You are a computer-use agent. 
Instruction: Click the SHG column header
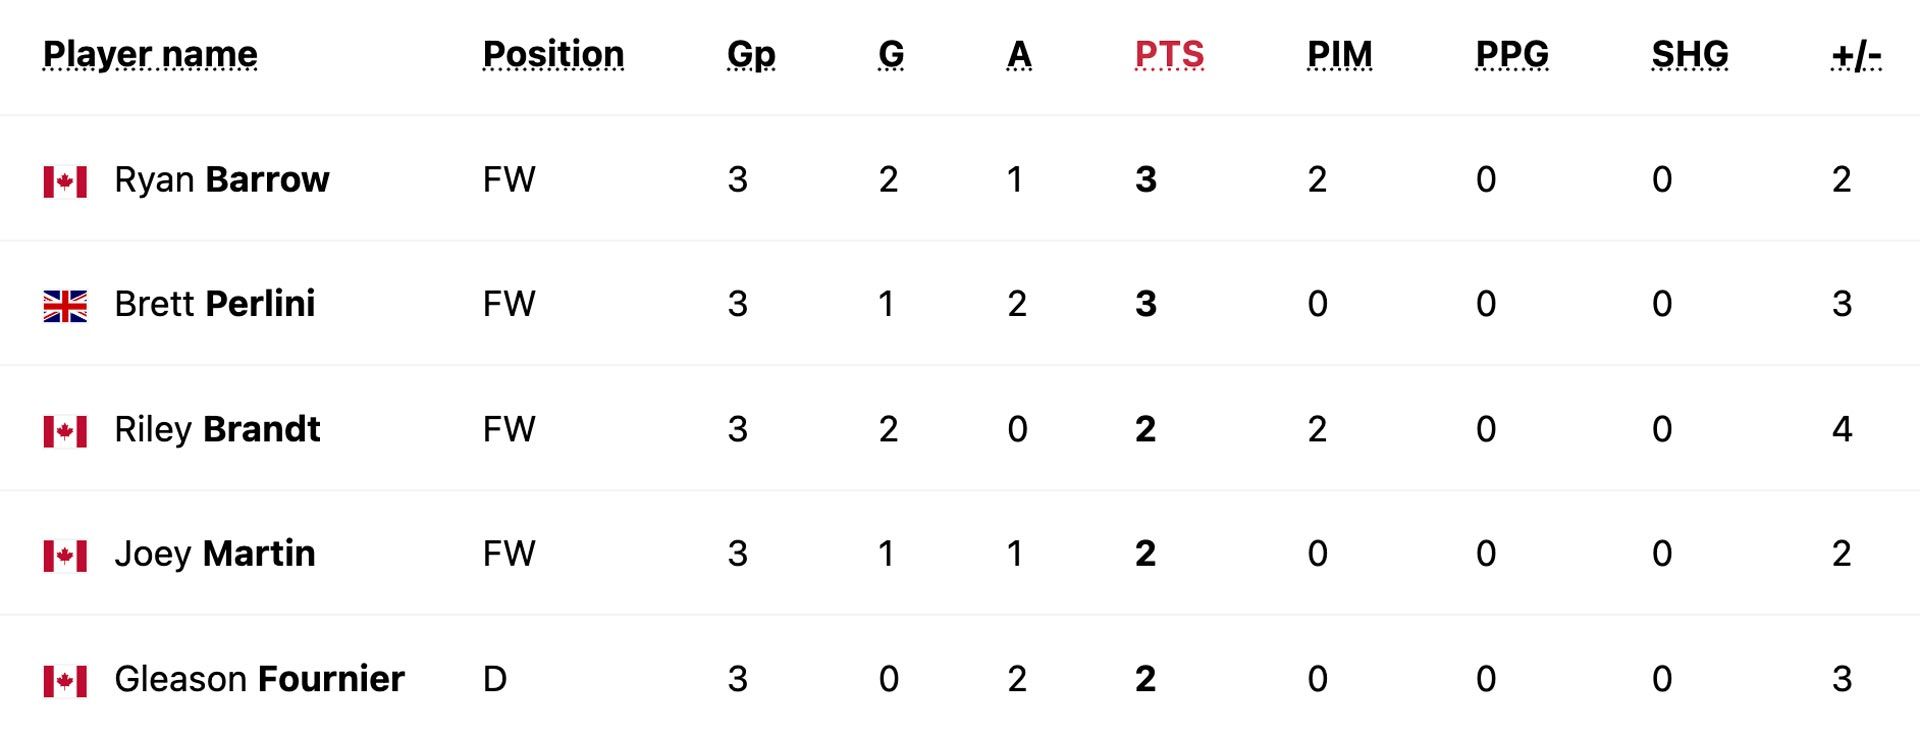pos(1689,54)
